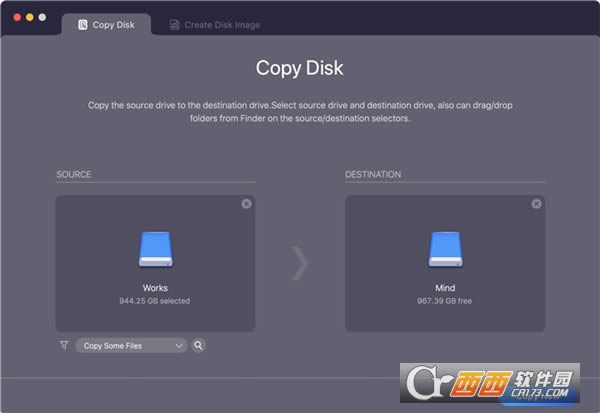600x413 pixels.
Task: Click the Create Disk Image tab icon
Action: (174, 25)
